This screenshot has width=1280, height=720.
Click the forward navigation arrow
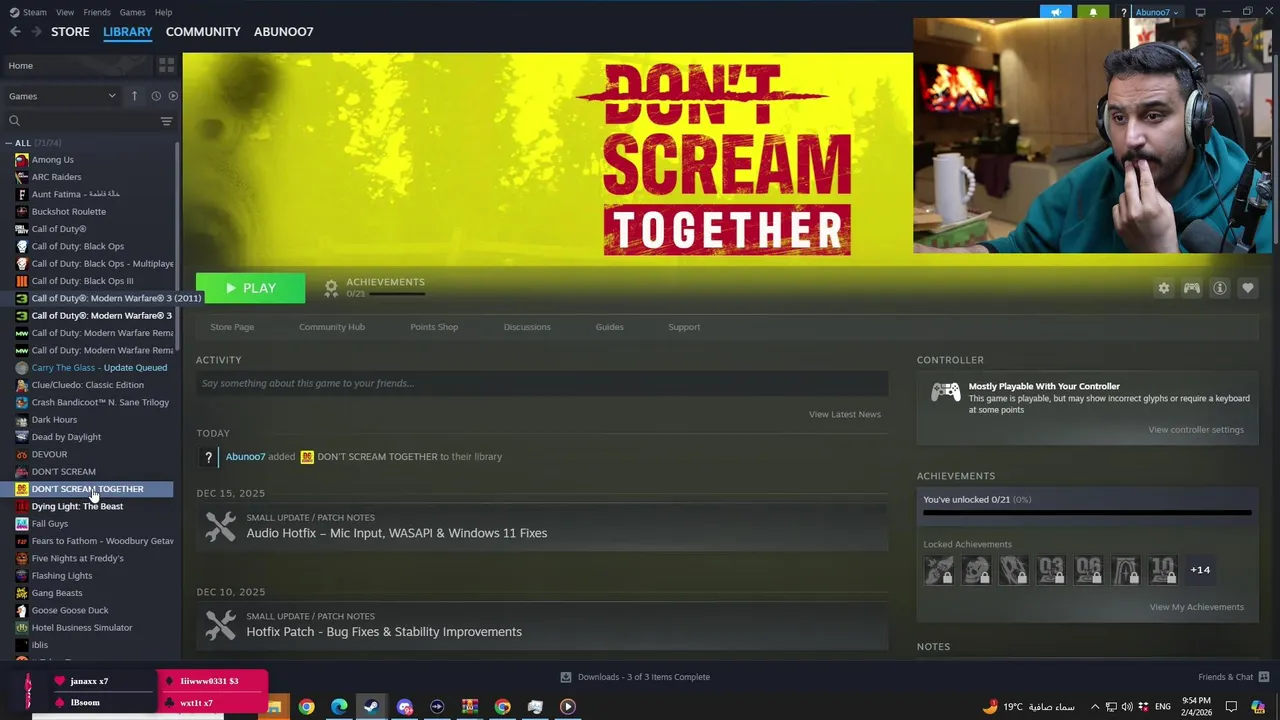coord(37,32)
